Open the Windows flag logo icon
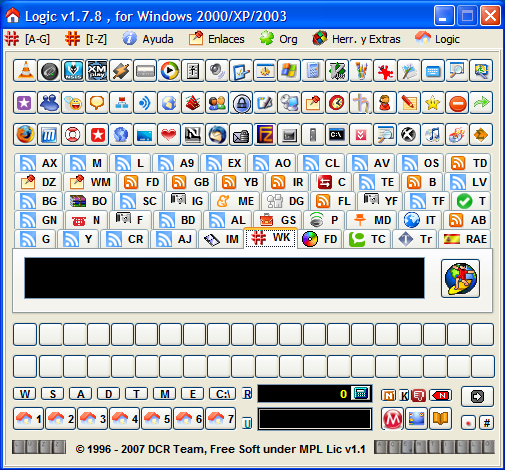Viewport: 505px width, 470px height. pyautogui.click(x=289, y=71)
